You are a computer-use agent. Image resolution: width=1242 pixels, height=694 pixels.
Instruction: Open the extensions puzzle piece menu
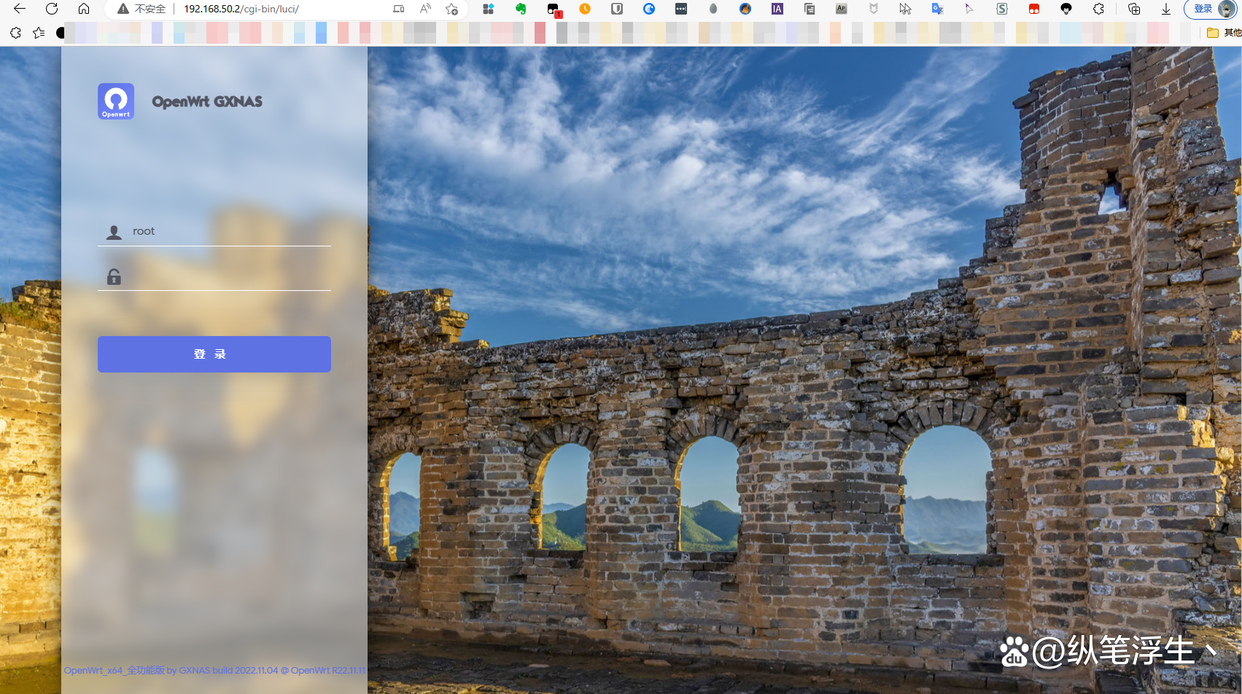click(x=1099, y=9)
